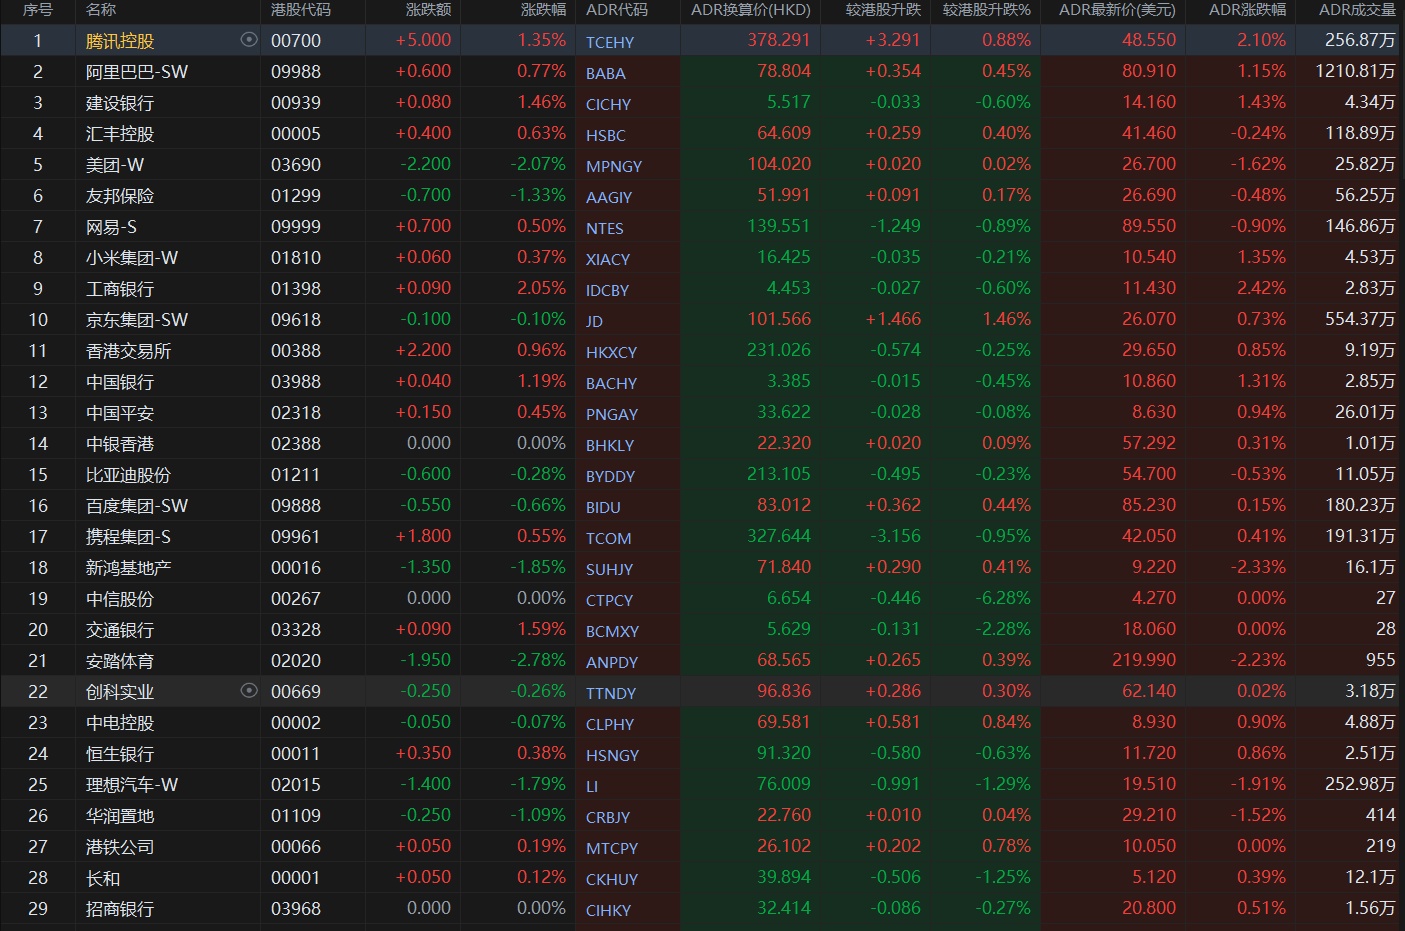Open 交通银行 stock entry

[120, 630]
